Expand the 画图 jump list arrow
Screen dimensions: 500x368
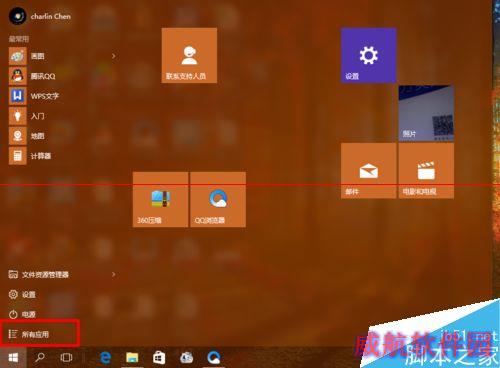(114, 56)
